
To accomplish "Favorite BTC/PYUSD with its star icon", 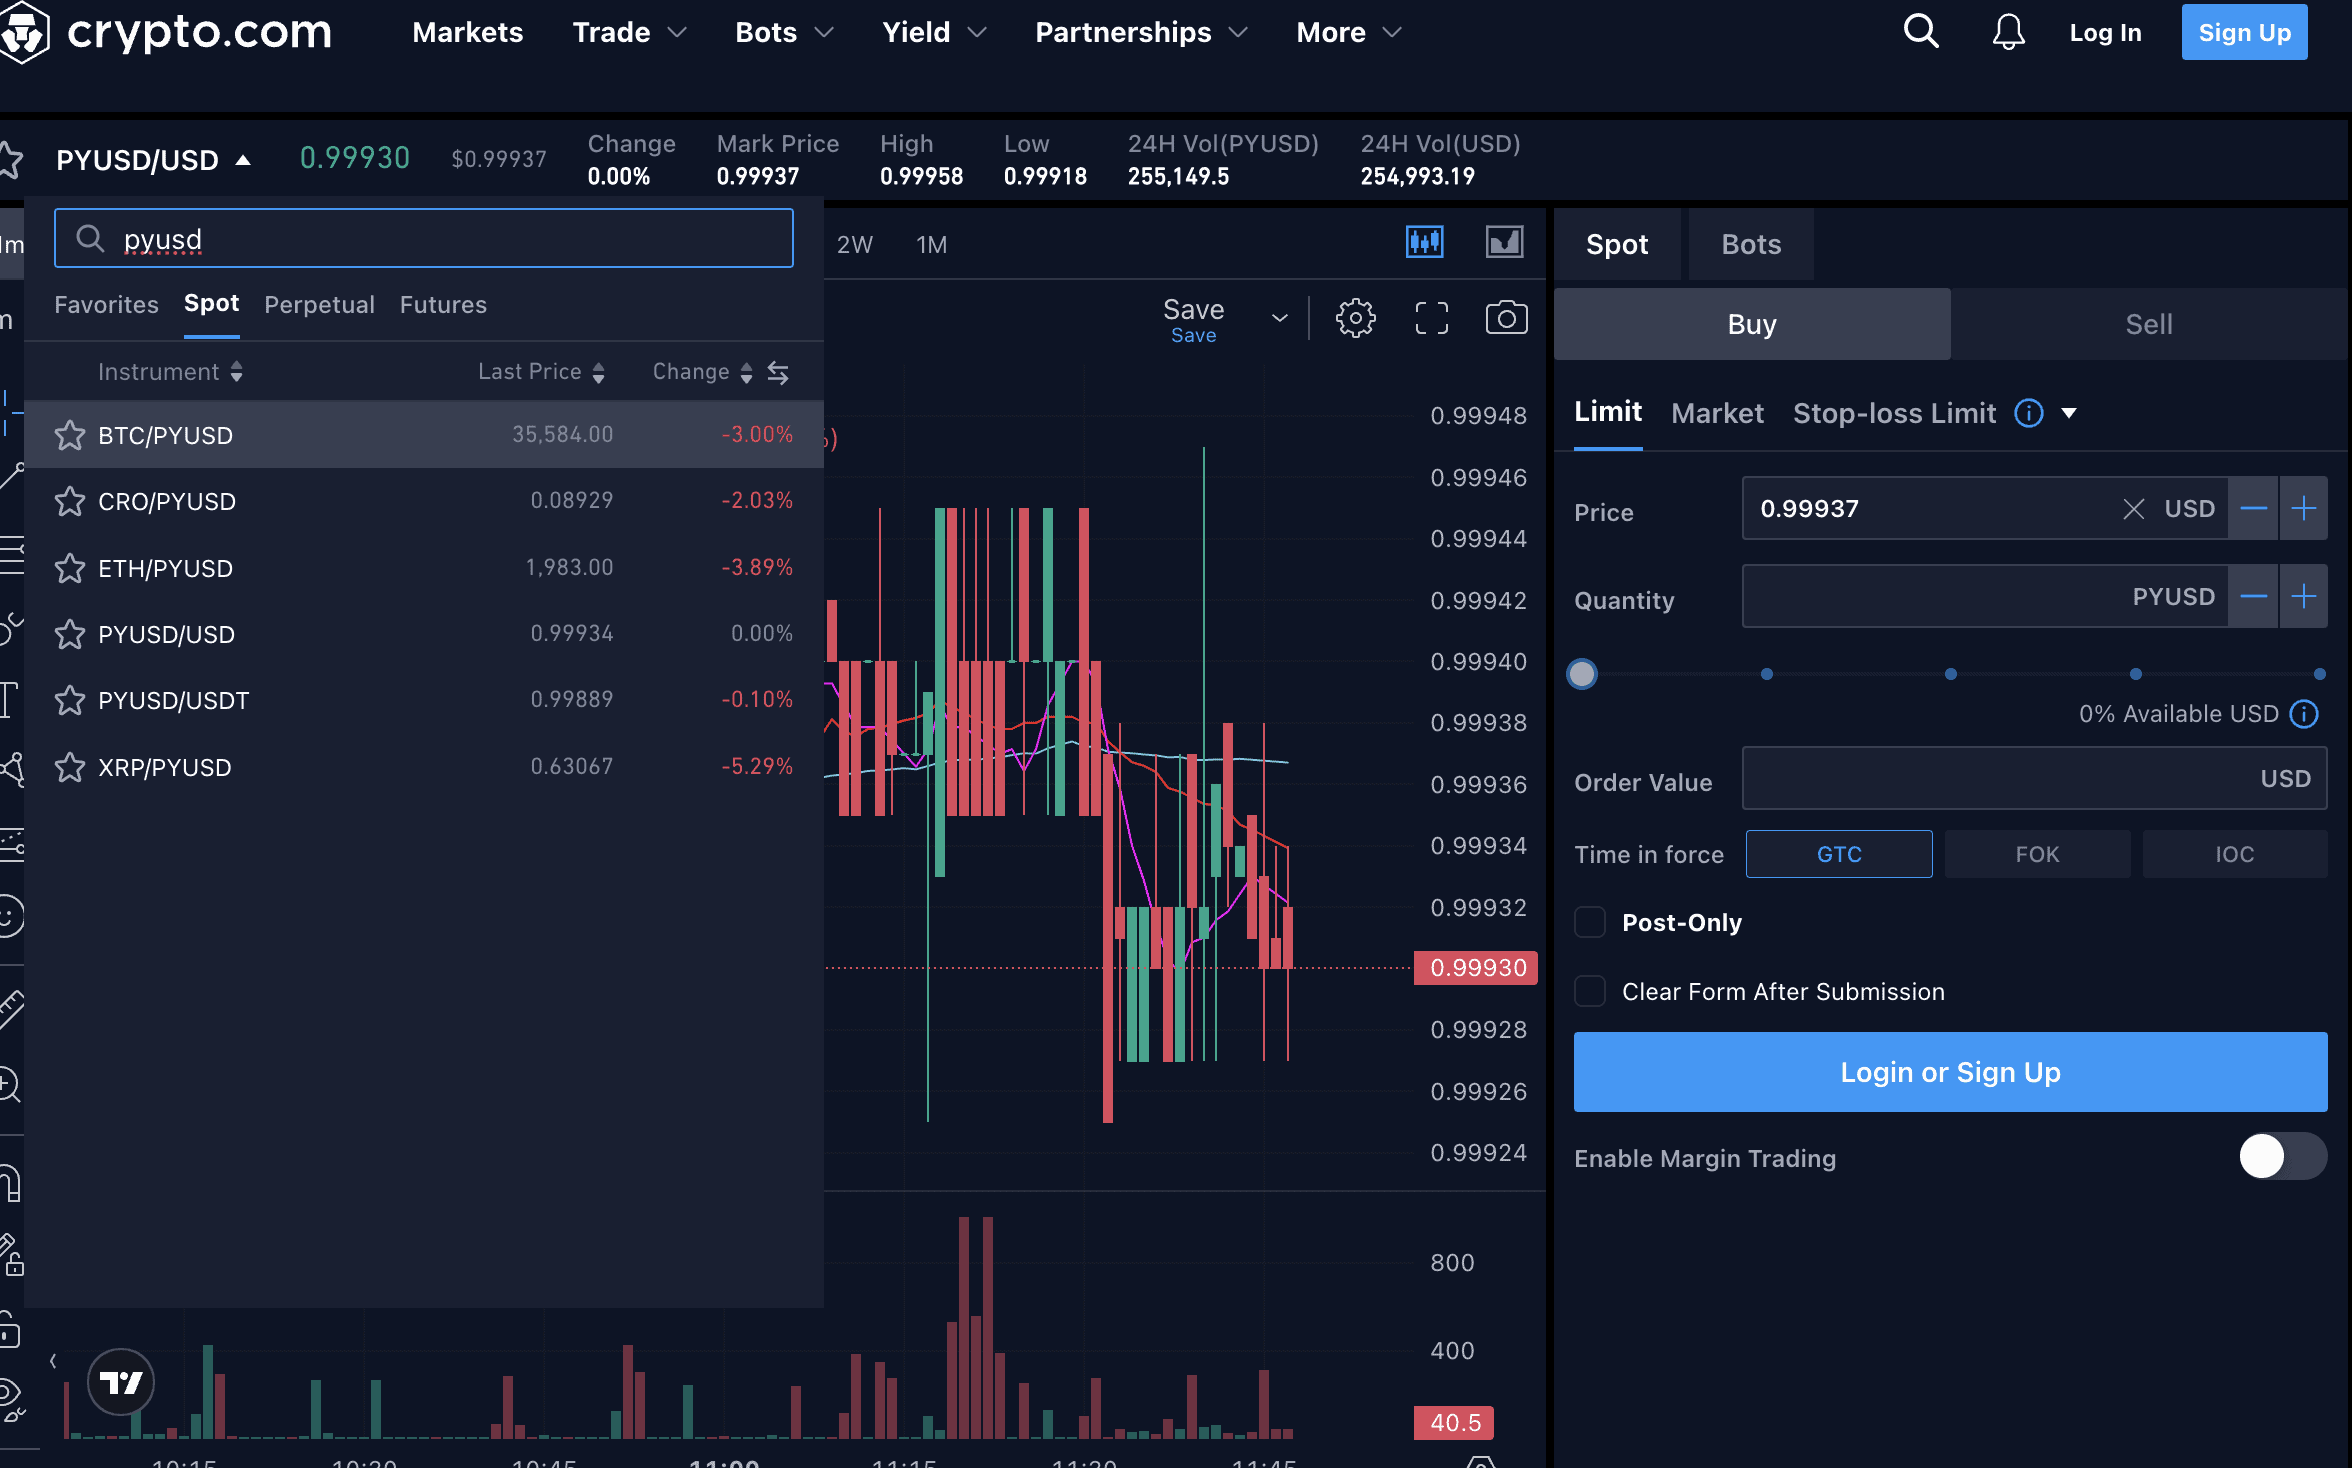I will (70, 435).
